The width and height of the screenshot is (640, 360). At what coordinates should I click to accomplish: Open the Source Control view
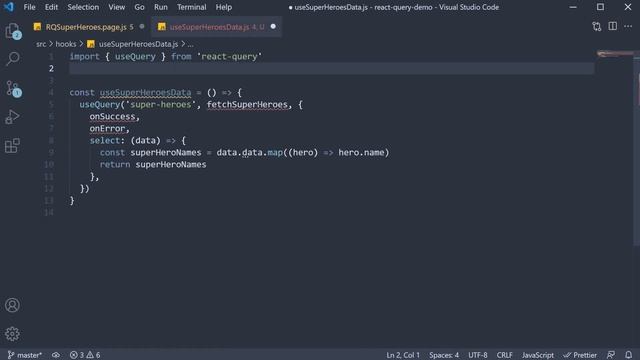[13, 88]
